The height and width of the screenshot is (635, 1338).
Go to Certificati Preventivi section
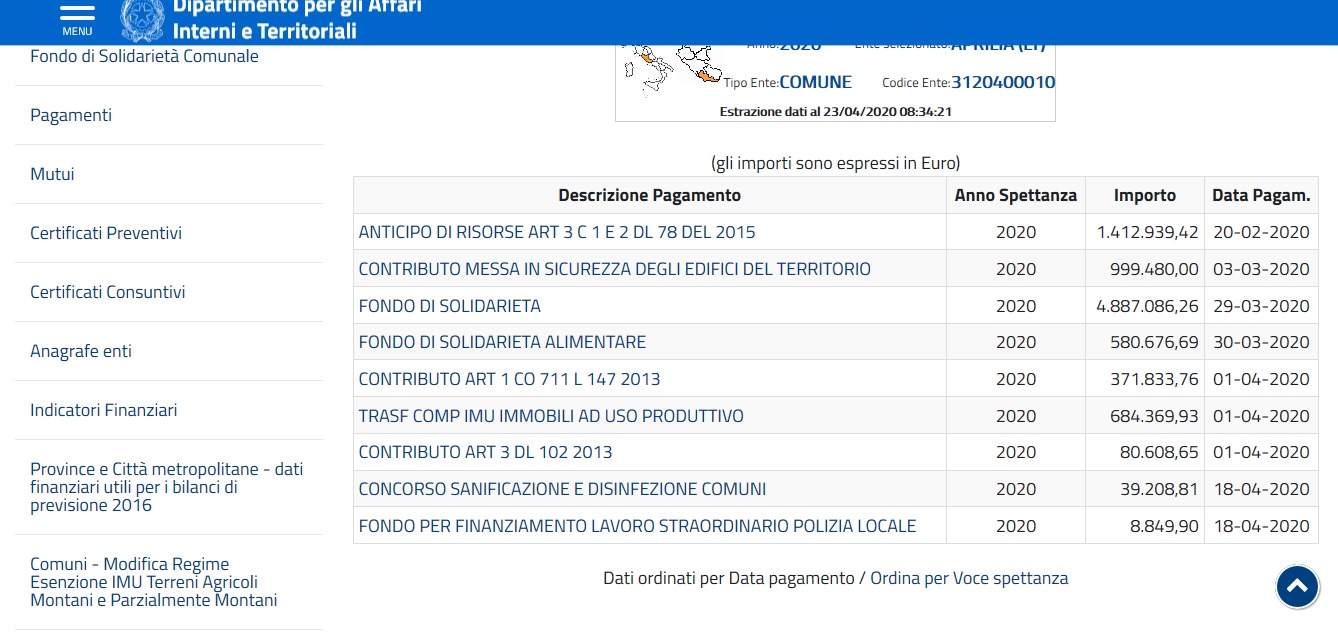[x=106, y=233]
